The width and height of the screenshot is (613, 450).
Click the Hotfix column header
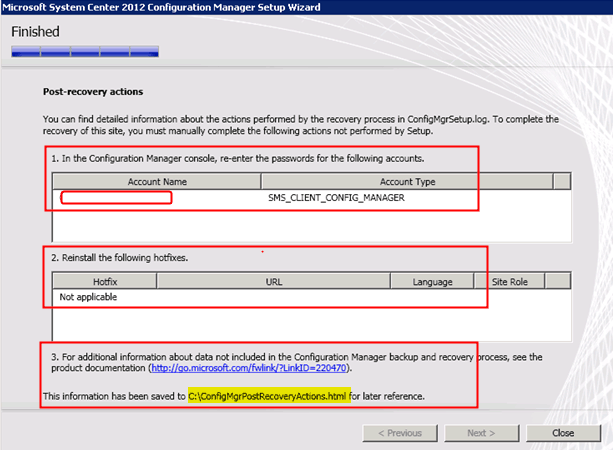[x=105, y=281]
